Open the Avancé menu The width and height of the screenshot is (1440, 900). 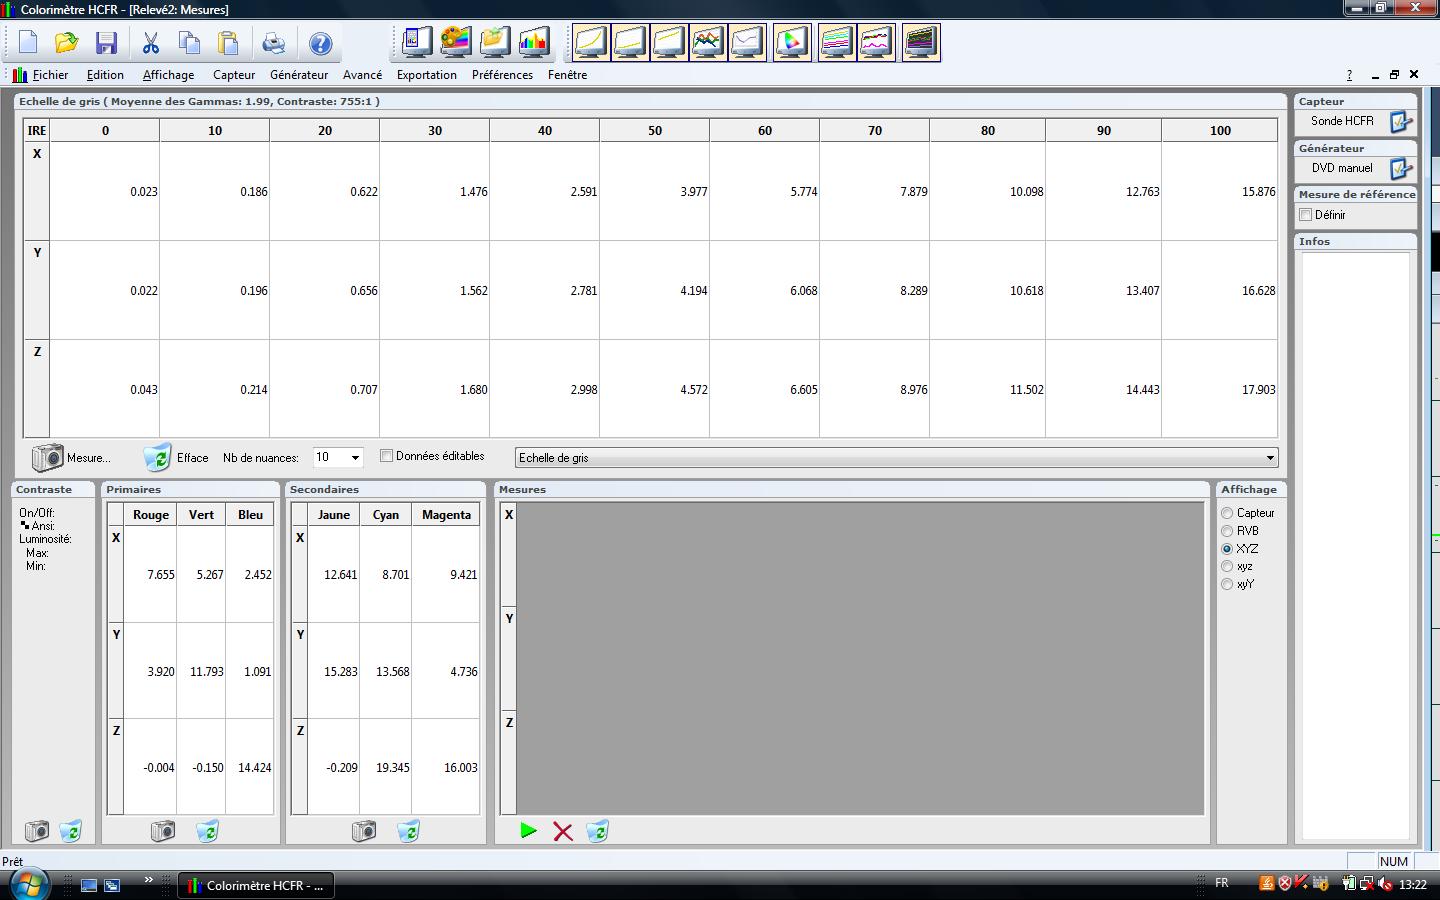[x=362, y=75]
